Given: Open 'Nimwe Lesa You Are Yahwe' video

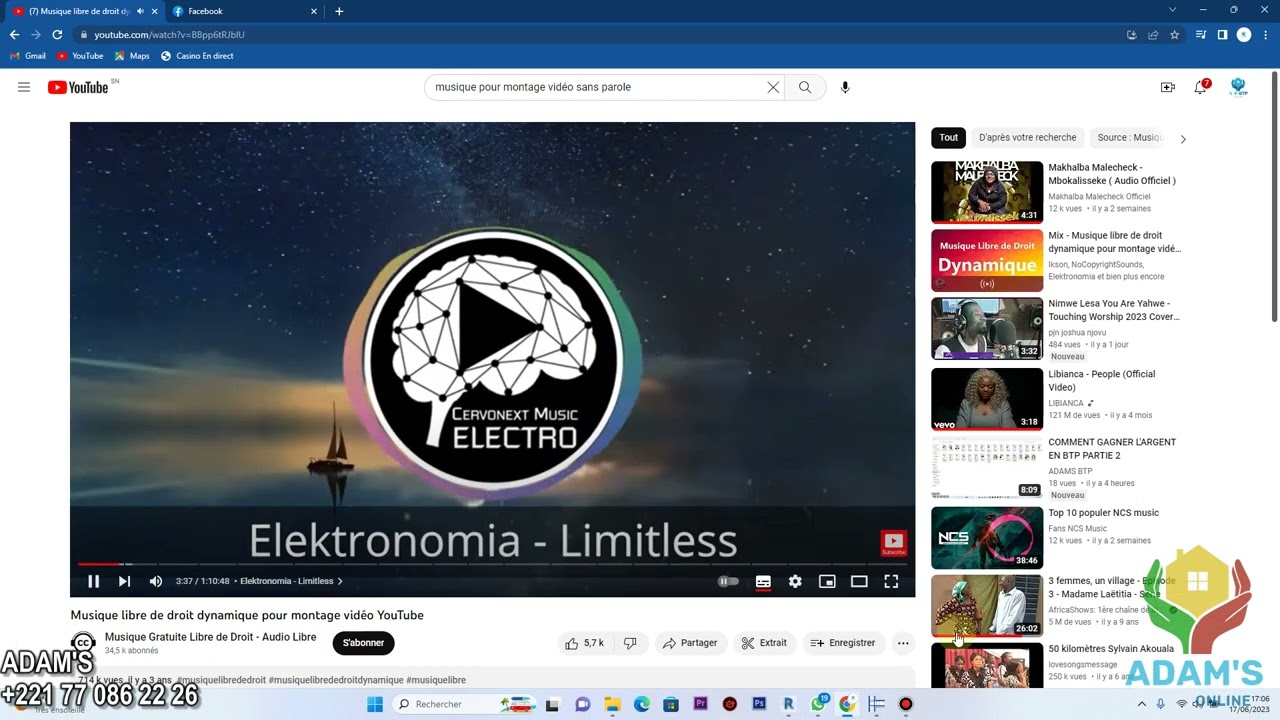Looking at the screenshot, I should click(1114, 310).
